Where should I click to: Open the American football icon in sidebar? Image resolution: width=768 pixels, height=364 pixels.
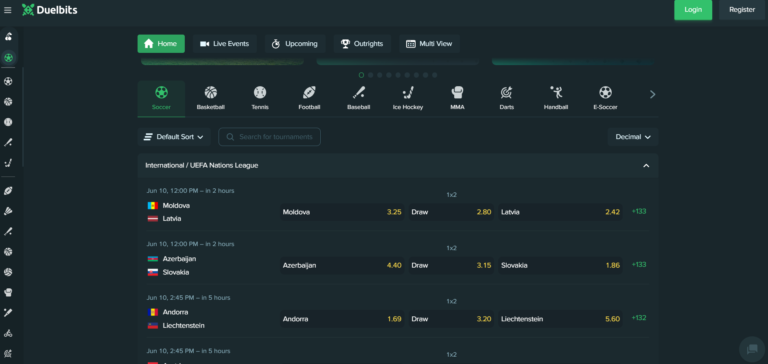[x=8, y=191]
